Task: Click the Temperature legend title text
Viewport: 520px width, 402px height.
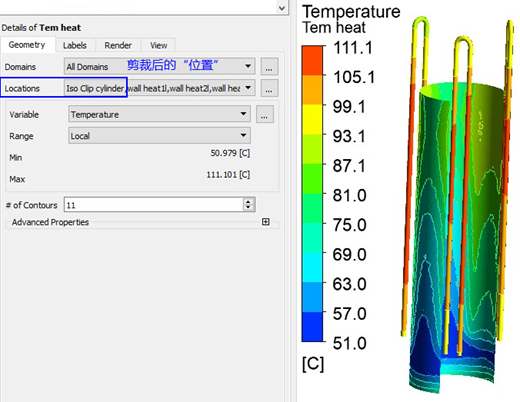Action: pyautogui.click(x=351, y=12)
